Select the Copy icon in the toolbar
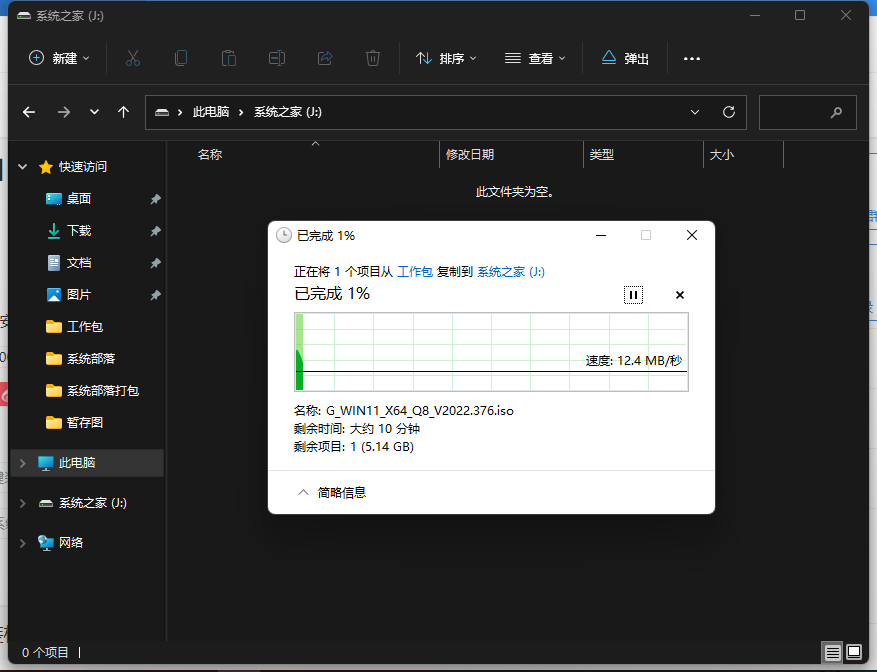This screenshot has height=672, width=877. tap(181, 58)
